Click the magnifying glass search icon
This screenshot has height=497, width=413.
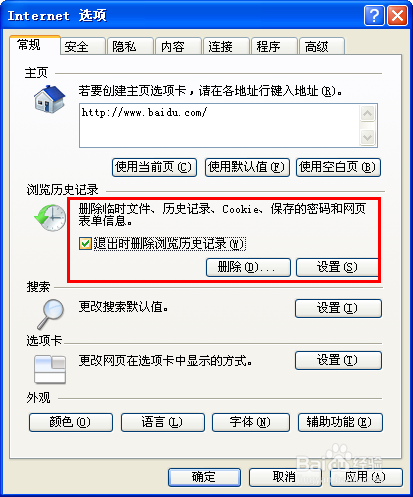tap(51, 314)
